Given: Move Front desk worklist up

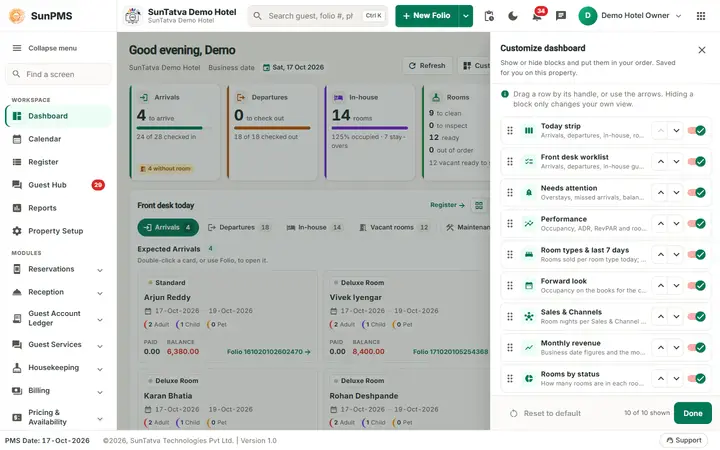Looking at the screenshot, I should [x=660, y=162].
